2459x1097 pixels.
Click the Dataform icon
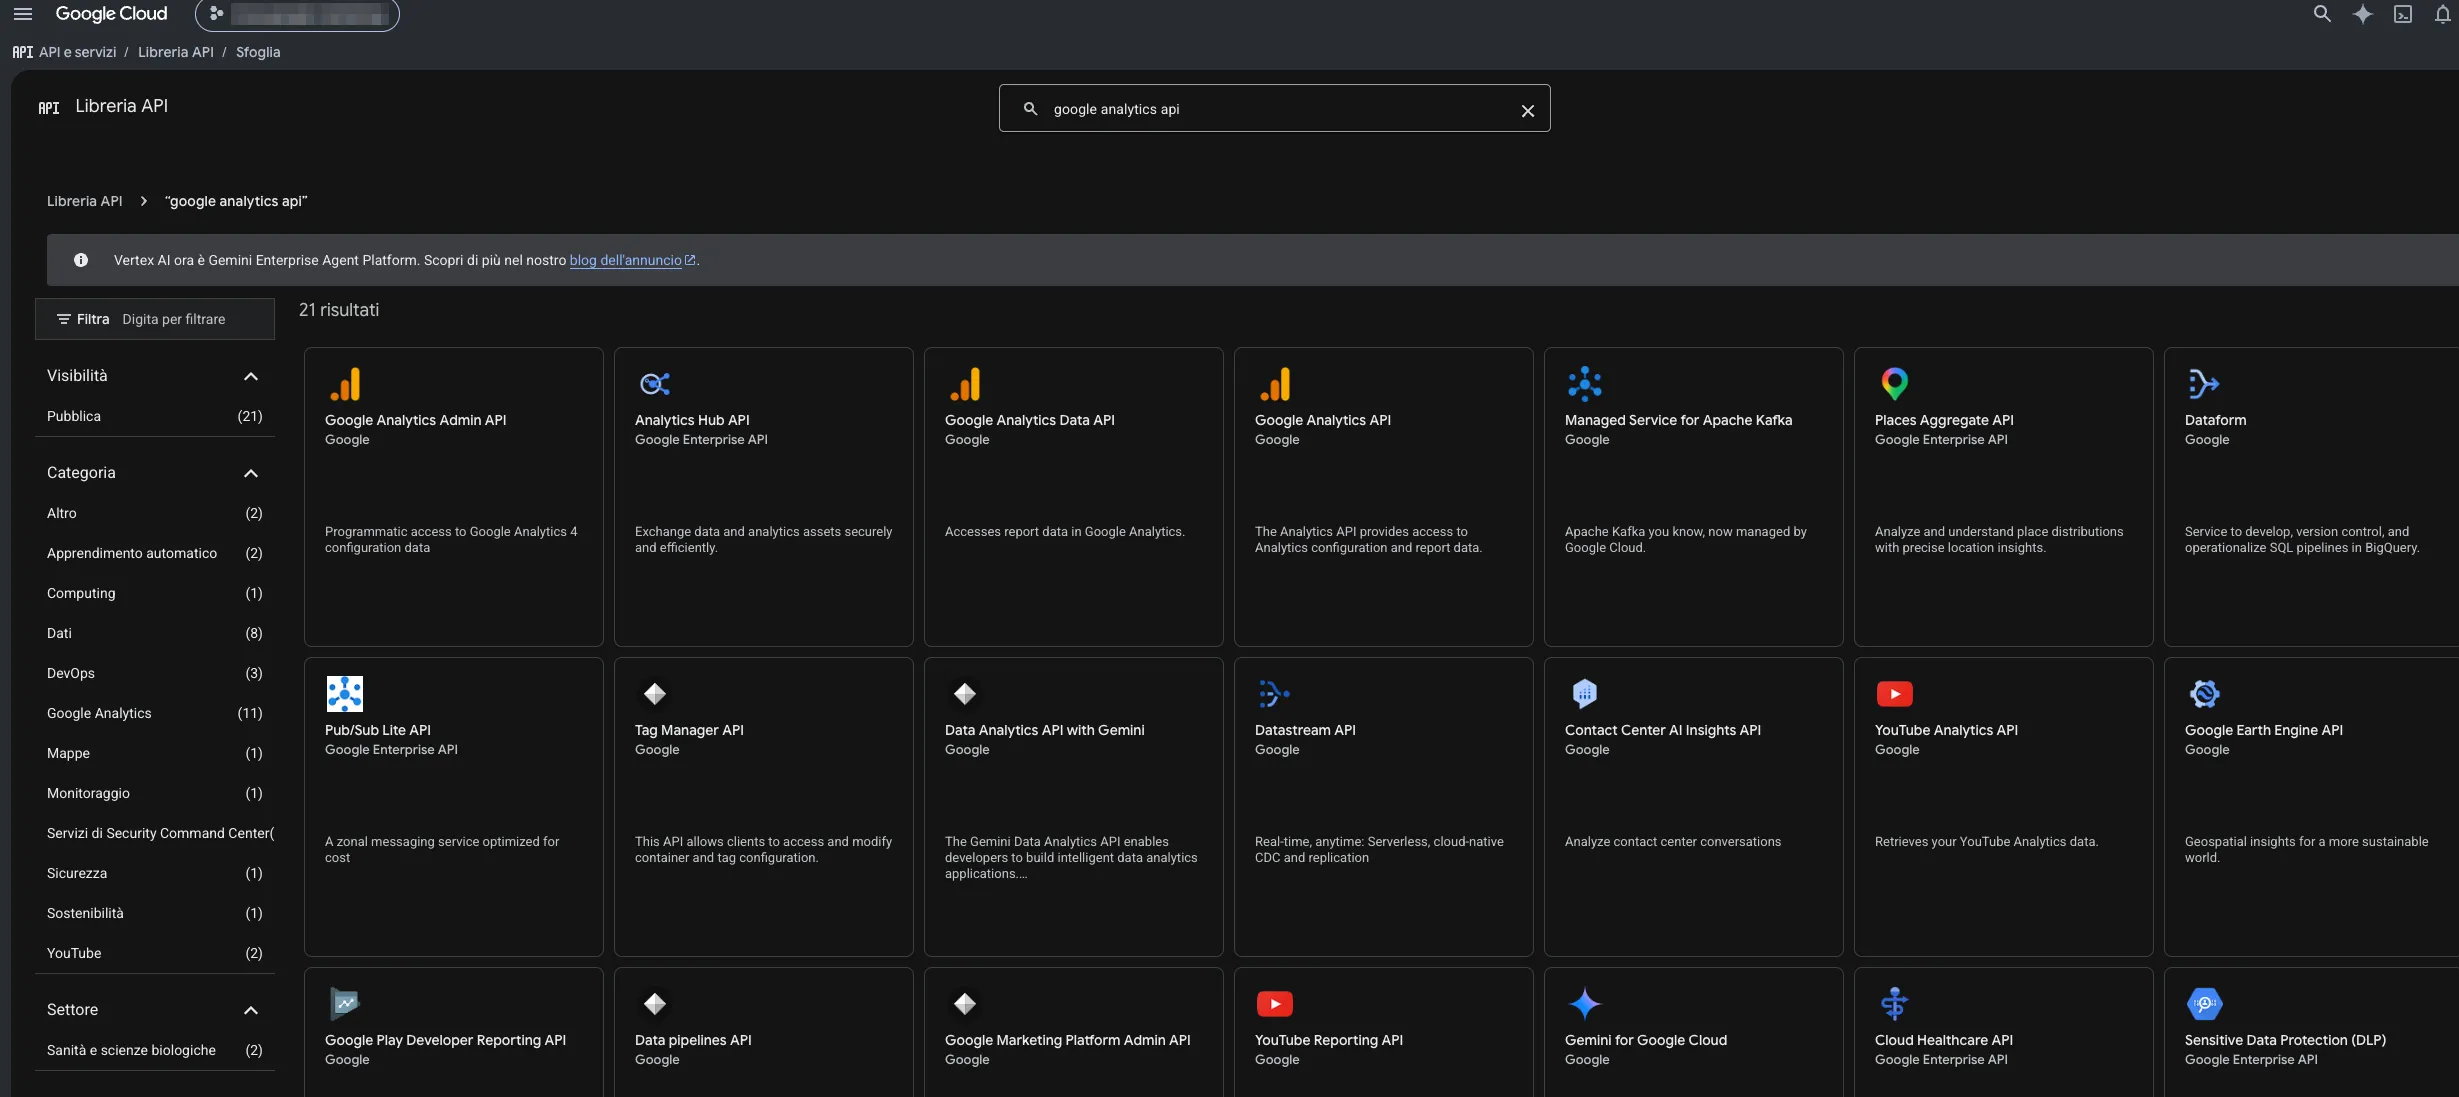click(x=2205, y=384)
